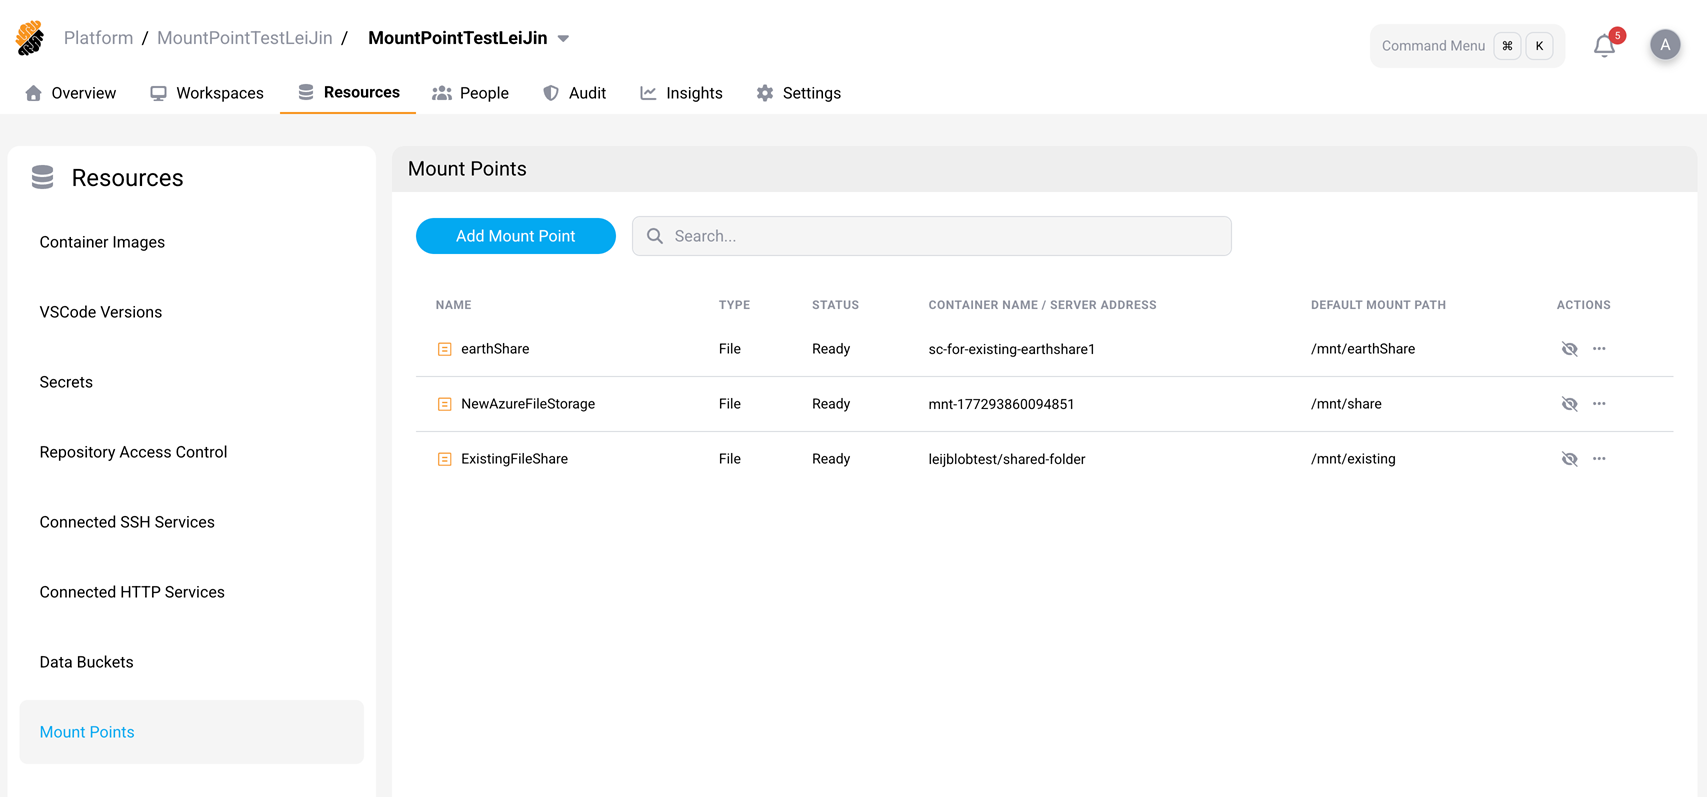Switch to the Overview tab
Screen dimensions: 1707x797
[70, 93]
